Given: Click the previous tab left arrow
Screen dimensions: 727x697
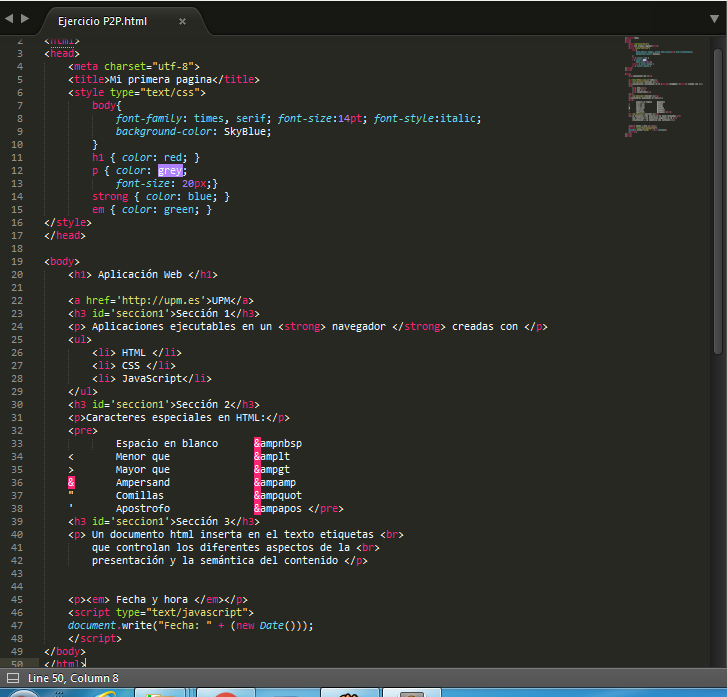Looking at the screenshot, I should coord(10,20).
